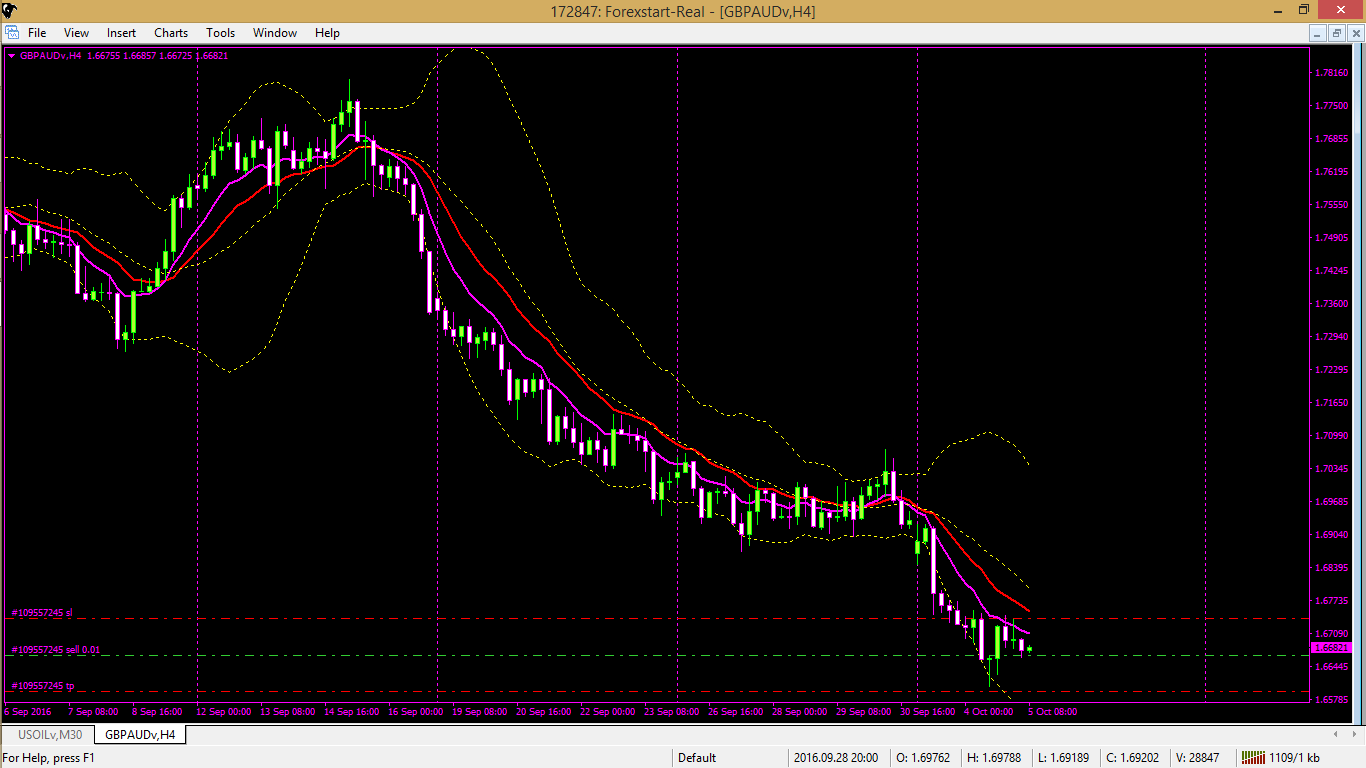Select the GBPAUDv,H4 chart tab
This screenshot has width=1366, height=768.
tap(140, 735)
